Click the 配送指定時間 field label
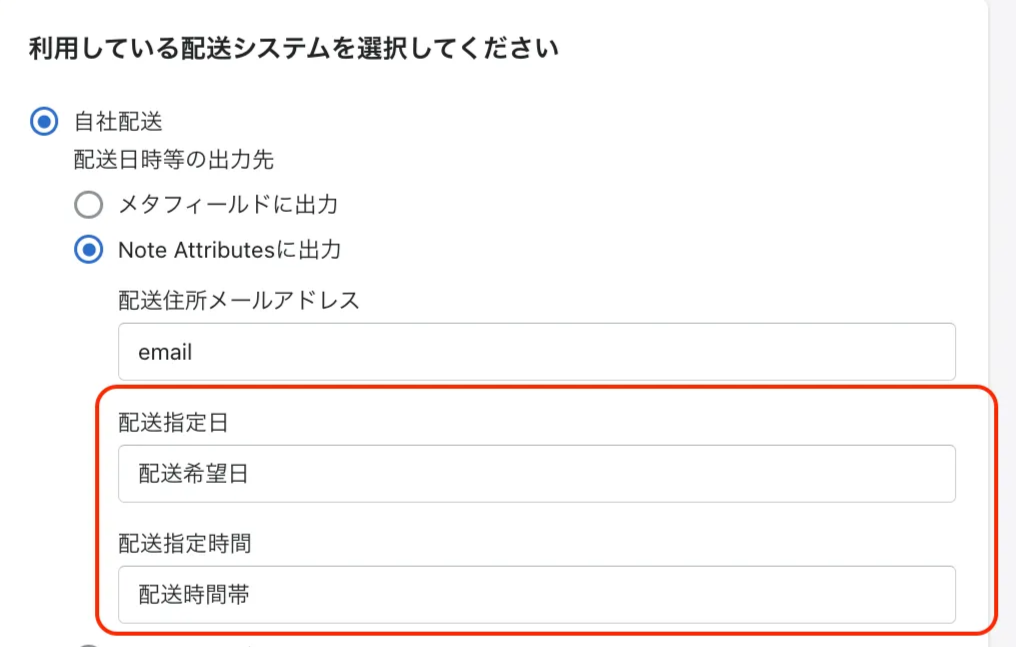The height and width of the screenshot is (647, 1016). [x=184, y=544]
